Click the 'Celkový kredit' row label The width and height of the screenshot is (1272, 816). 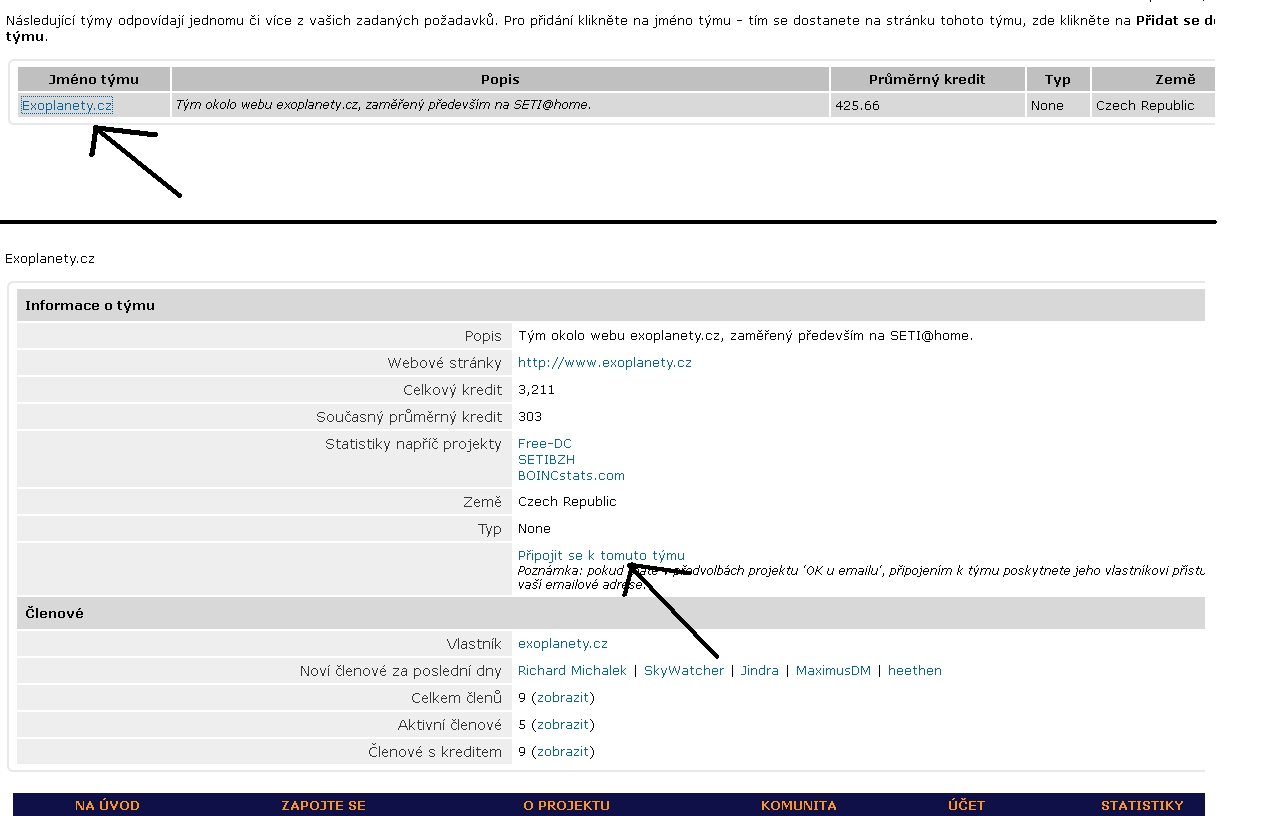pos(453,390)
